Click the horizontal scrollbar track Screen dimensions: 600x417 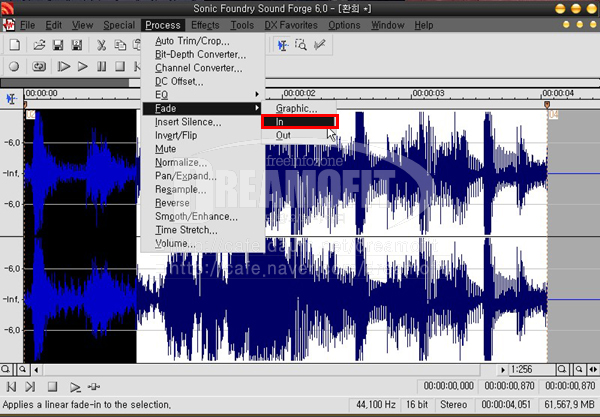[x=262, y=370]
